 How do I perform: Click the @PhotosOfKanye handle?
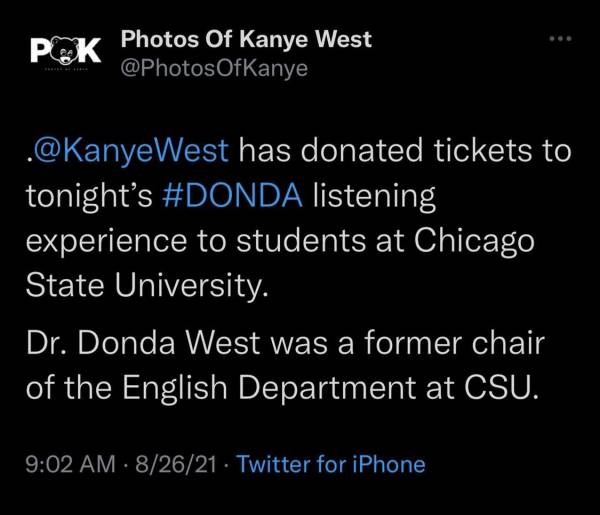213,68
